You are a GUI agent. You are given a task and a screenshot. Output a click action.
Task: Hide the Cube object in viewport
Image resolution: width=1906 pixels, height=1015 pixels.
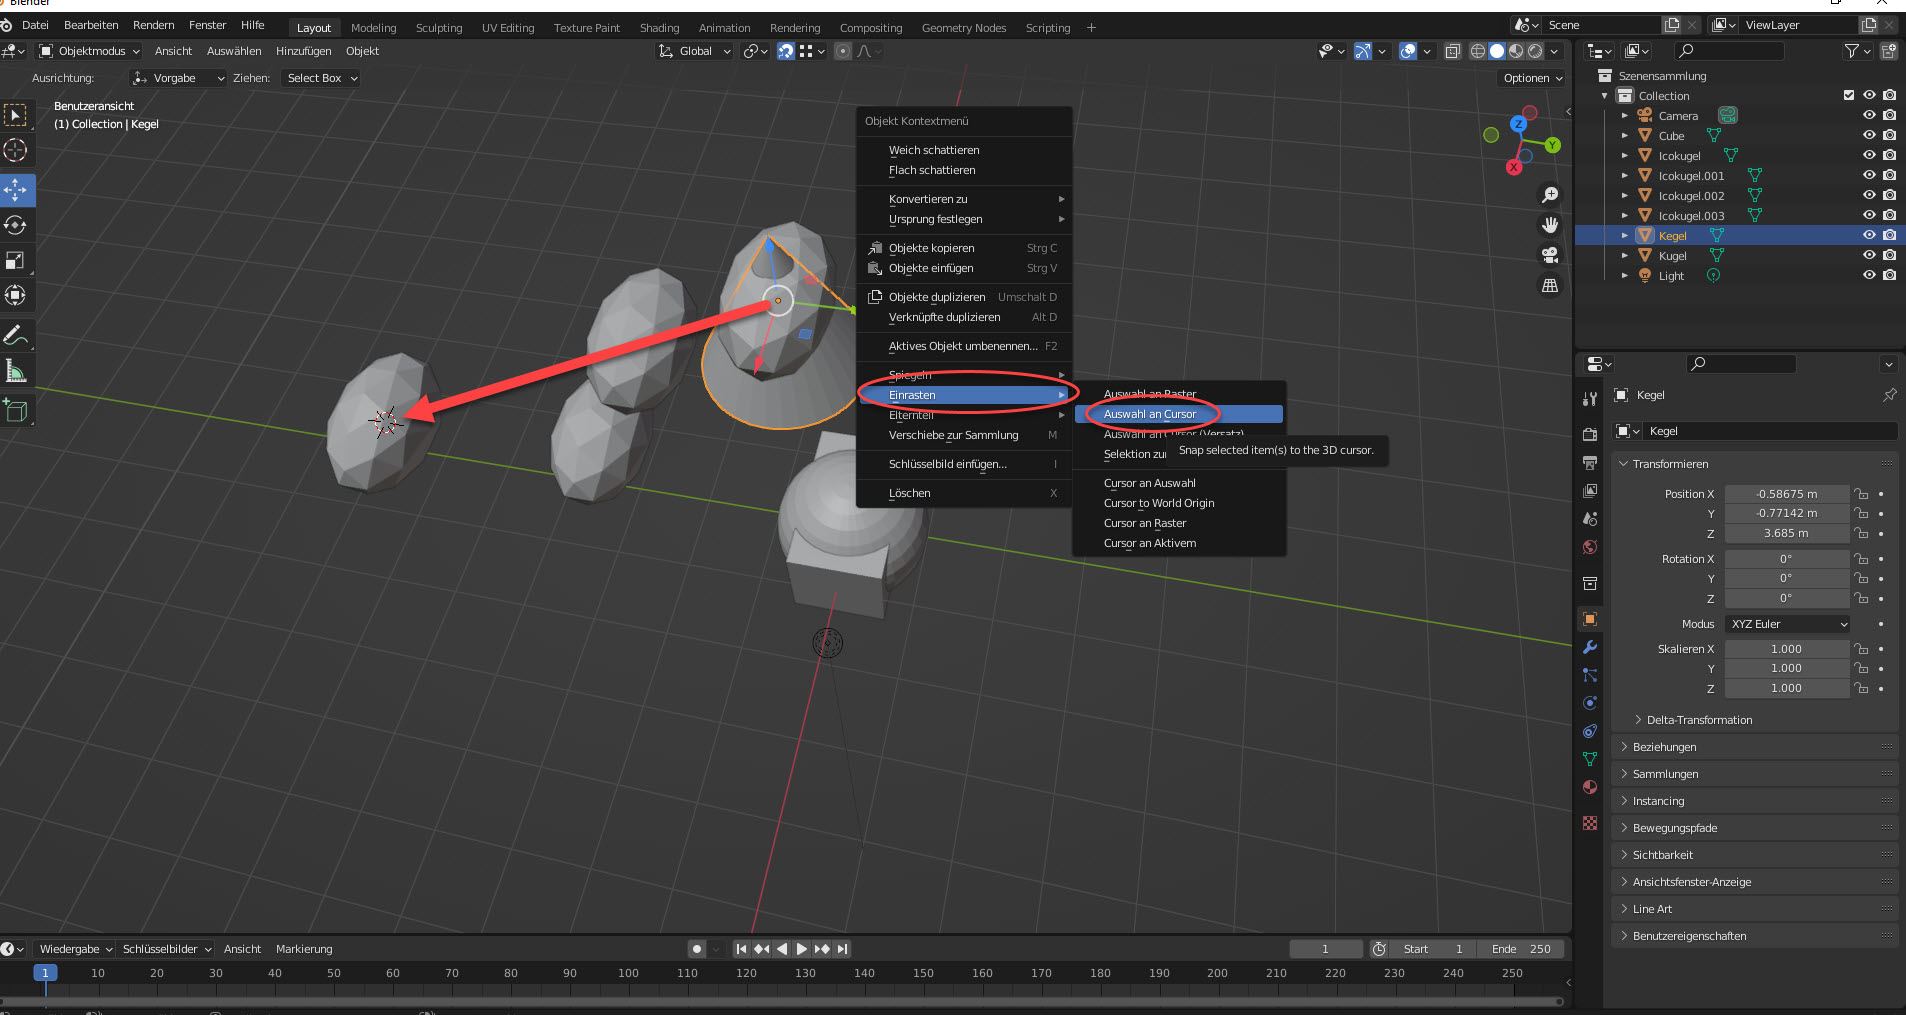click(x=1868, y=136)
